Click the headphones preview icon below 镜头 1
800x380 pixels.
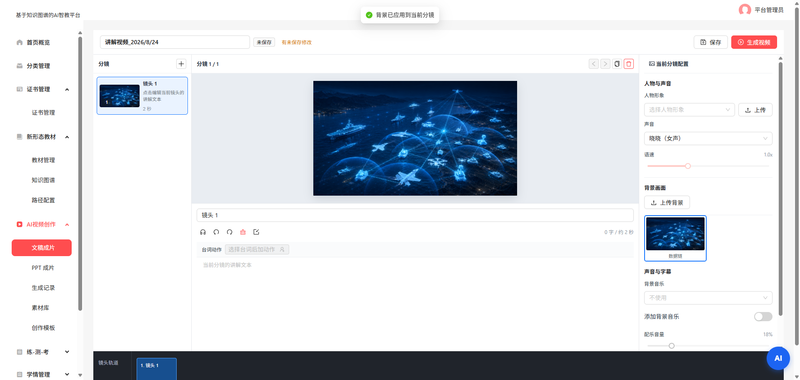pos(203,232)
